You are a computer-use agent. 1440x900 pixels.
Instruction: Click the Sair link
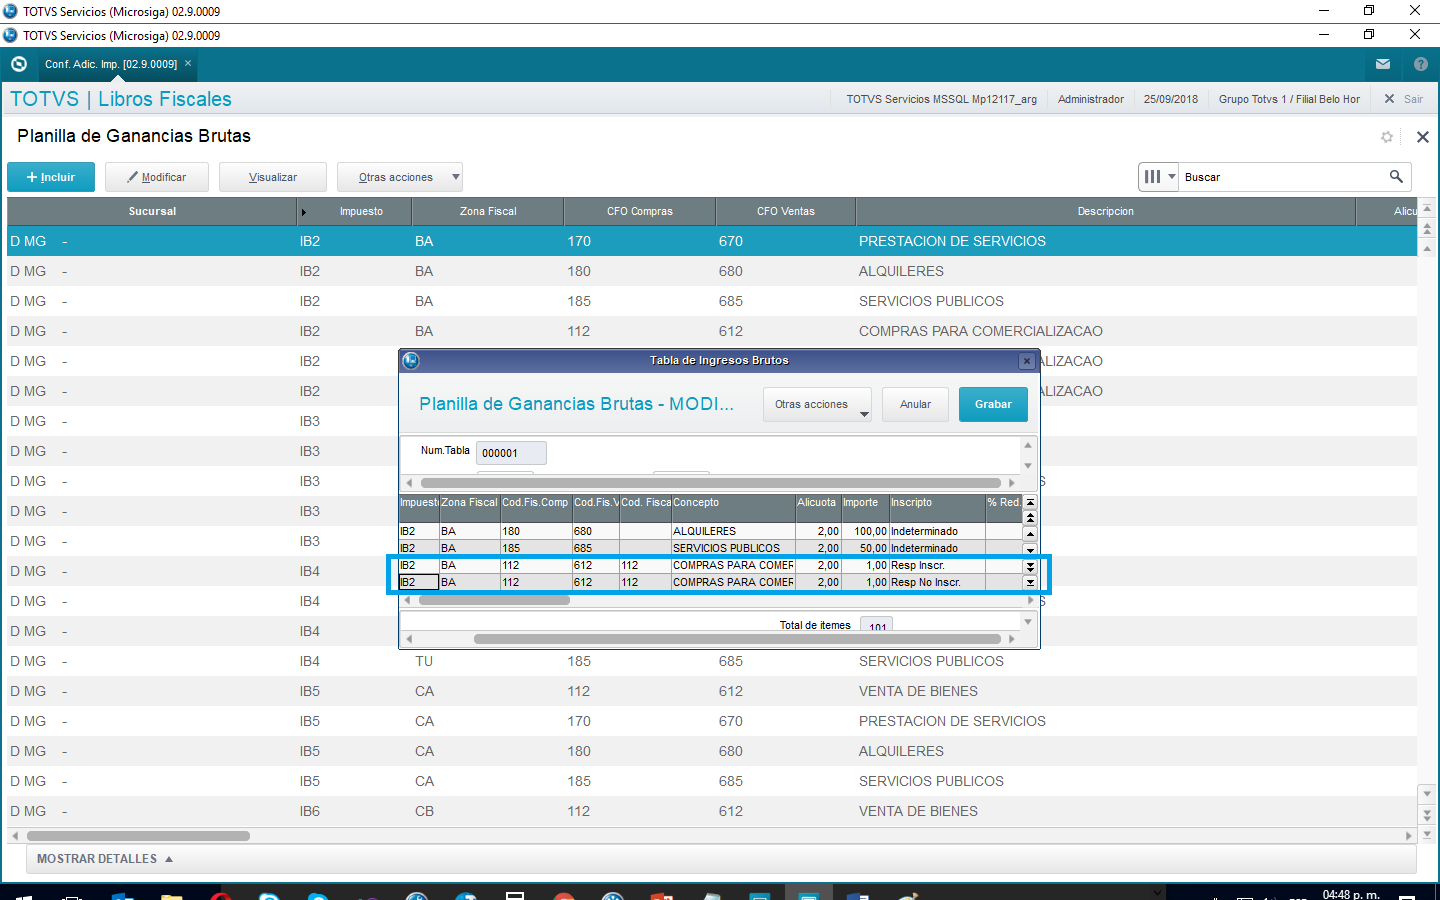coord(1413,99)
